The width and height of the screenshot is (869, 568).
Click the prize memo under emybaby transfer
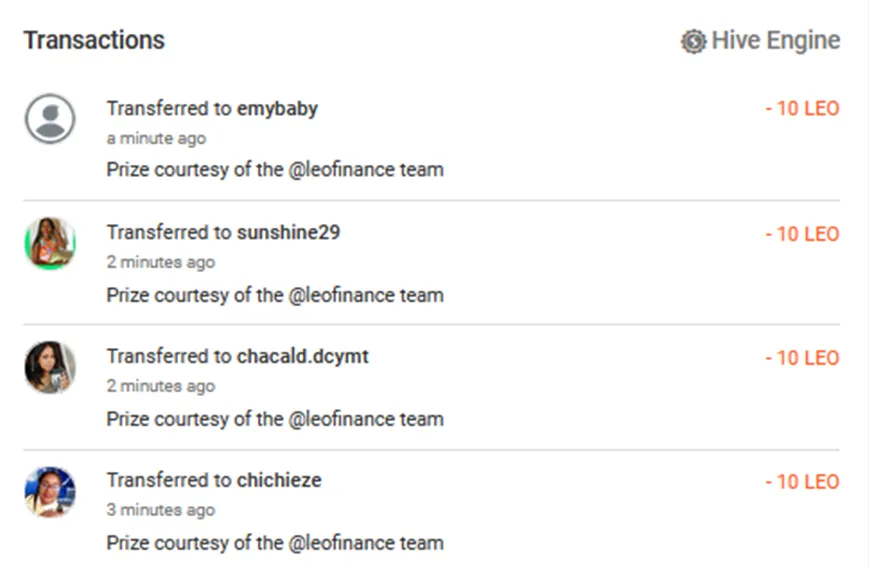pos(275,170)
